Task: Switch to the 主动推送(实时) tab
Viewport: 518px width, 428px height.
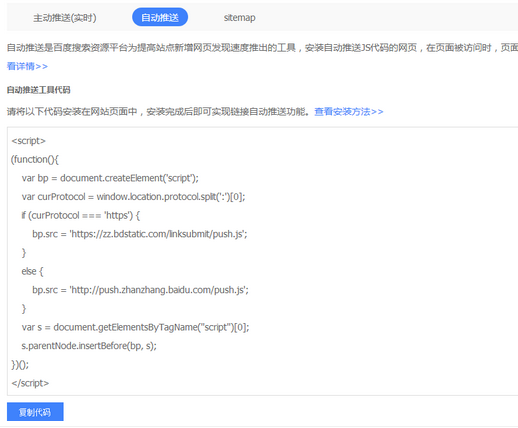Action: click(65, 18)
